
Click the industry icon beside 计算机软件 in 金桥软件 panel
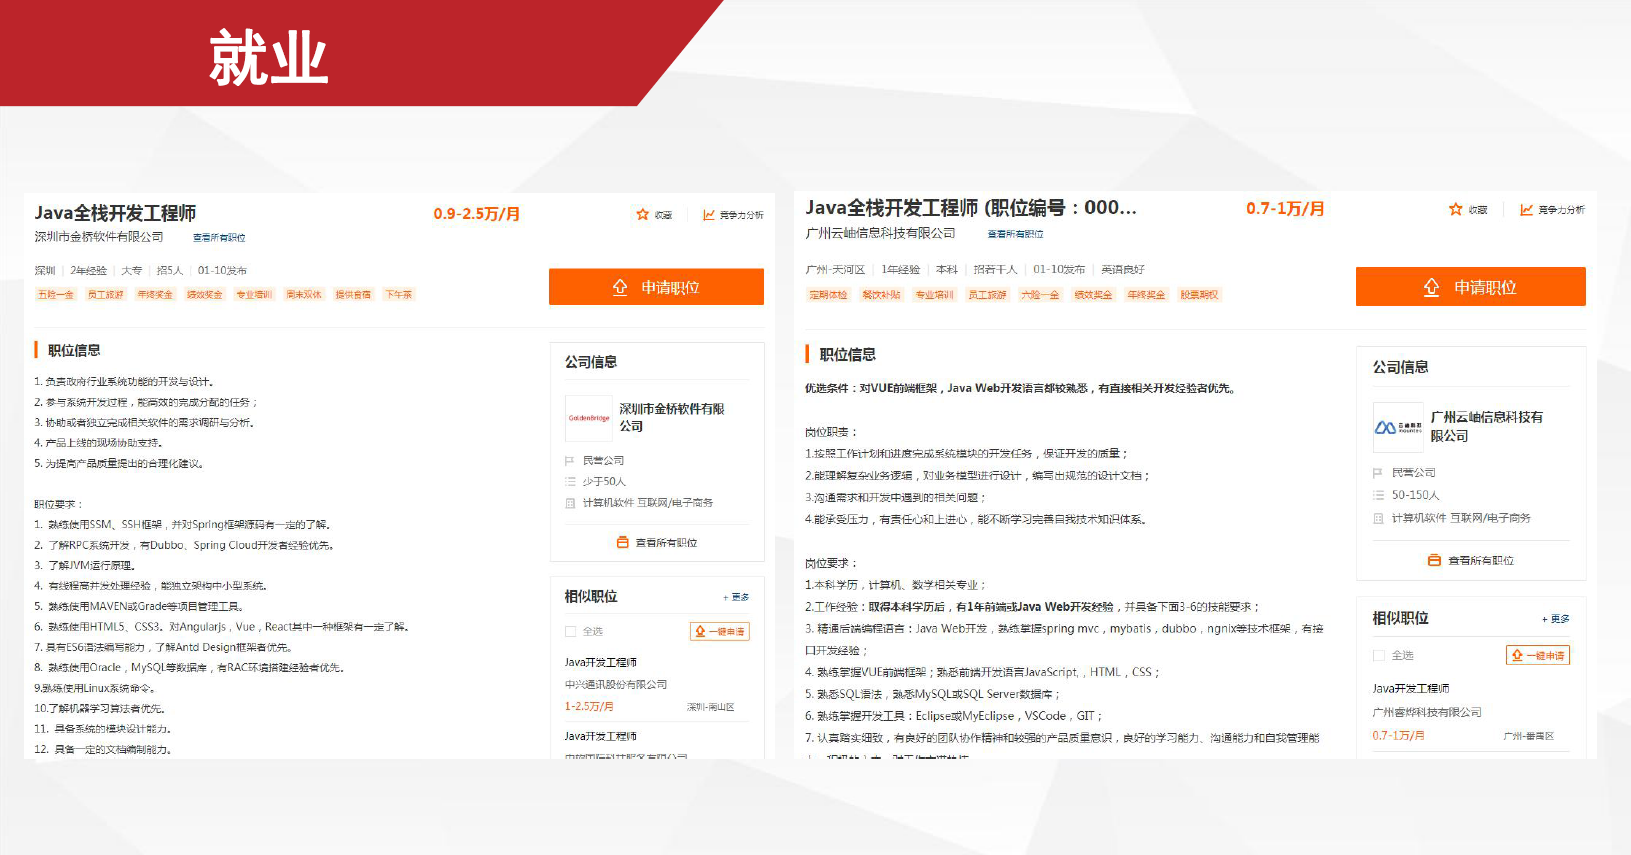tap(570, 503)
